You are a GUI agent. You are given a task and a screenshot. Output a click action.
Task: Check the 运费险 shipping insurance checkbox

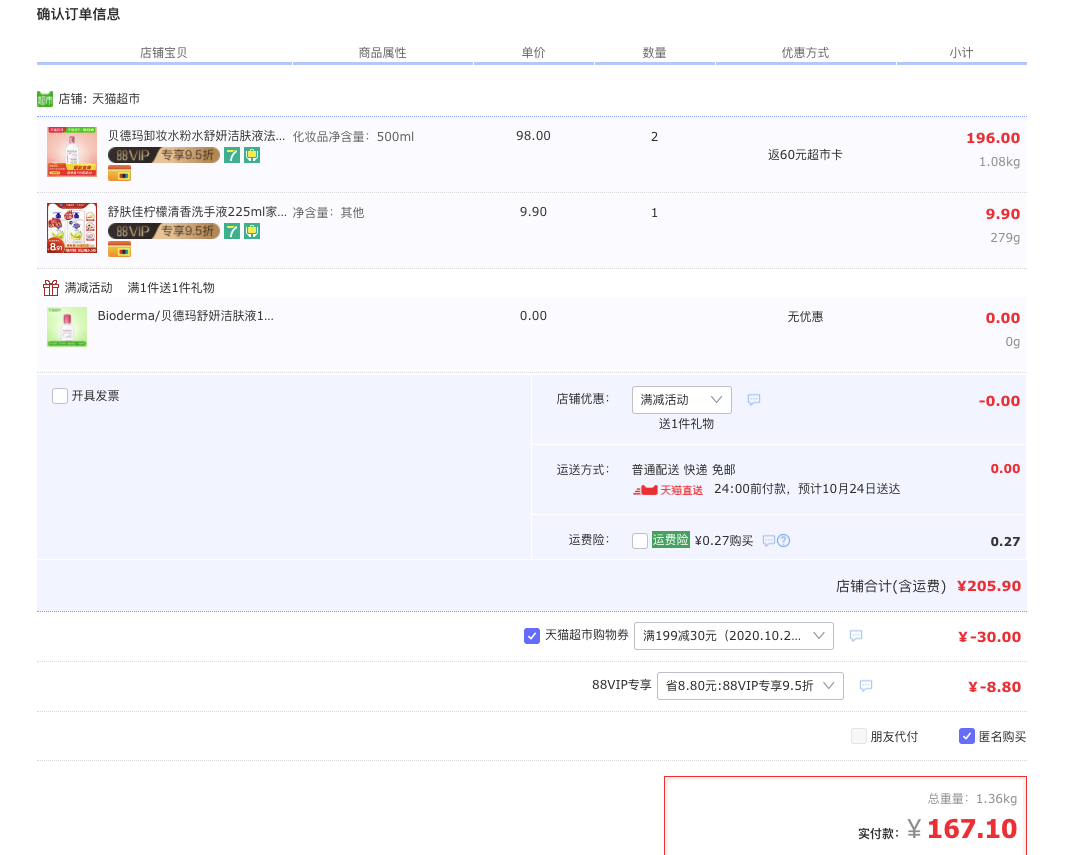coord(640,541)
